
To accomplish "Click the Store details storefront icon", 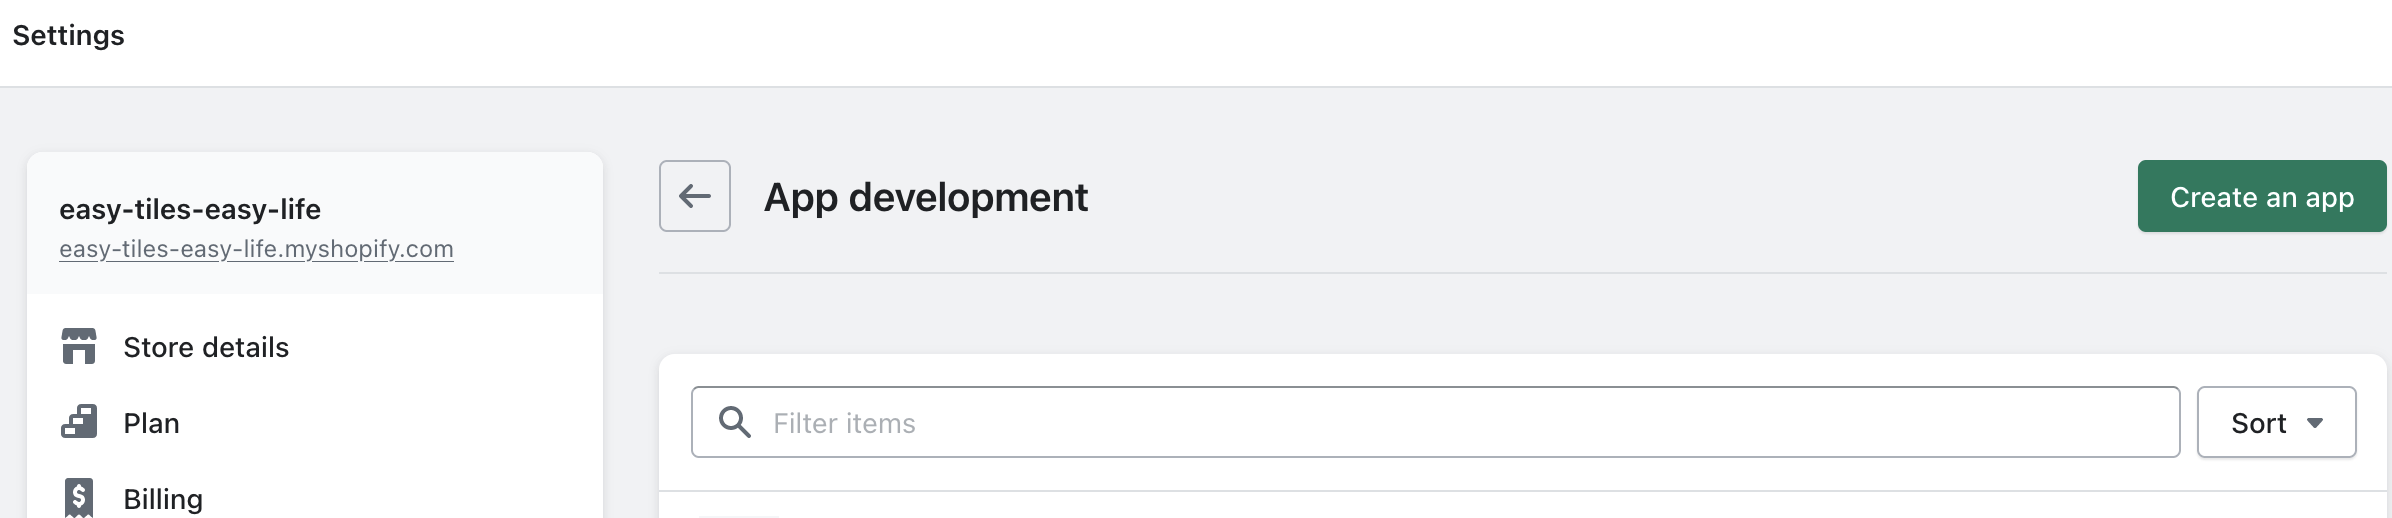I will pos(79,347).
